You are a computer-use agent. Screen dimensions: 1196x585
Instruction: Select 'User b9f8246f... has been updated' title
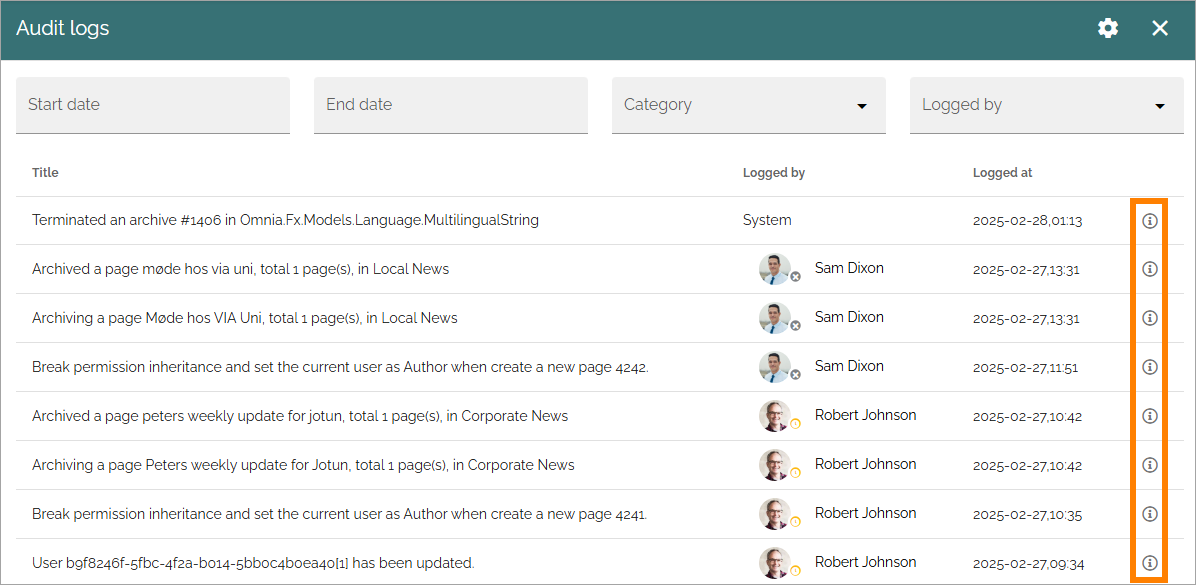253,563
